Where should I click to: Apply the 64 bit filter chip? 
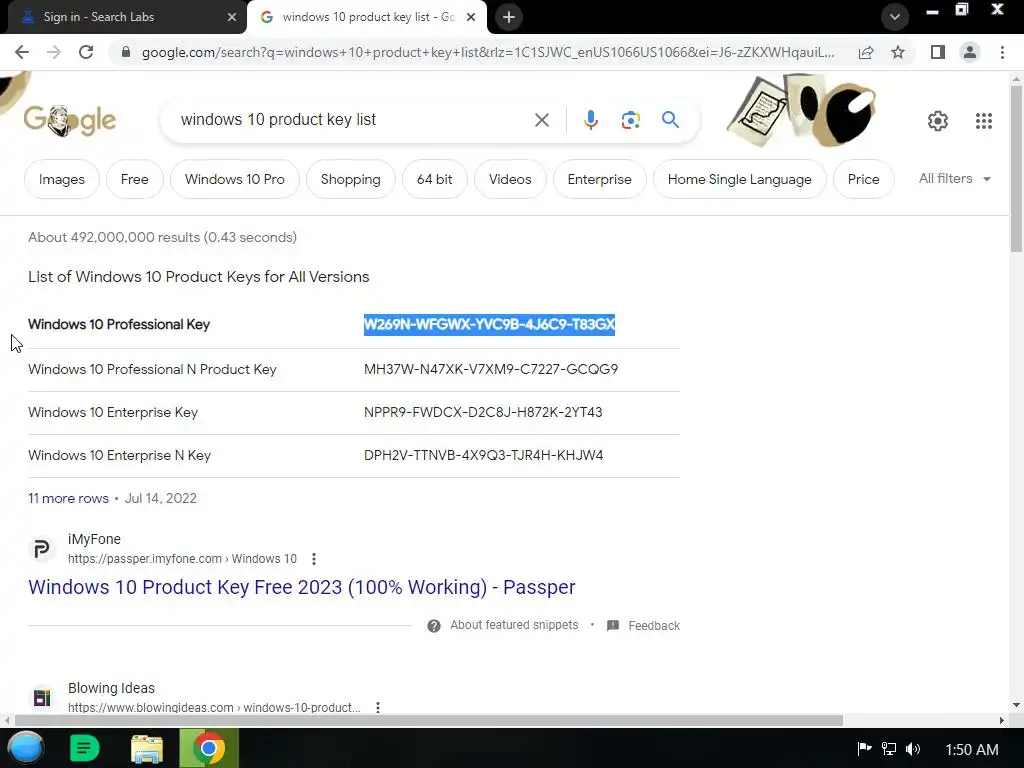click(x=434, y=179)
